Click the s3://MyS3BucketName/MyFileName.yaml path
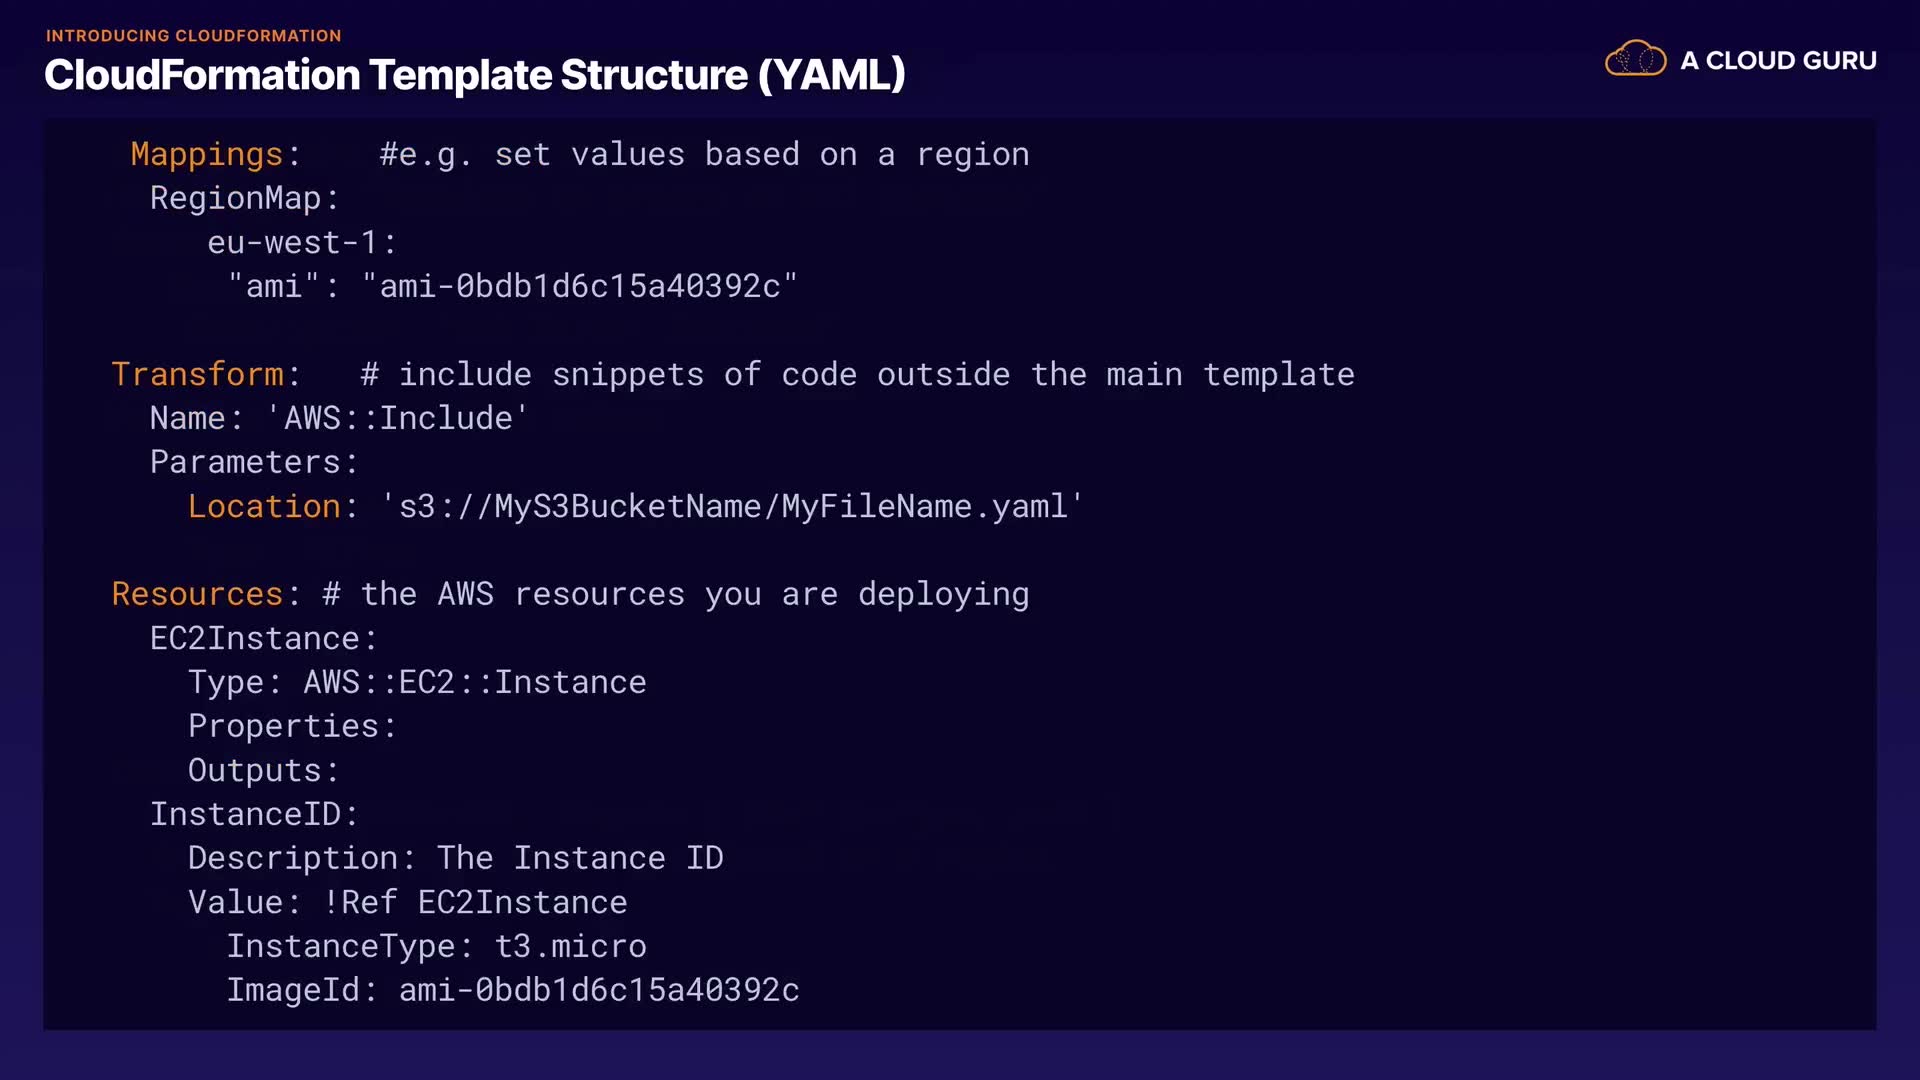This screenshot has height=1080, width=1920. 732,507
